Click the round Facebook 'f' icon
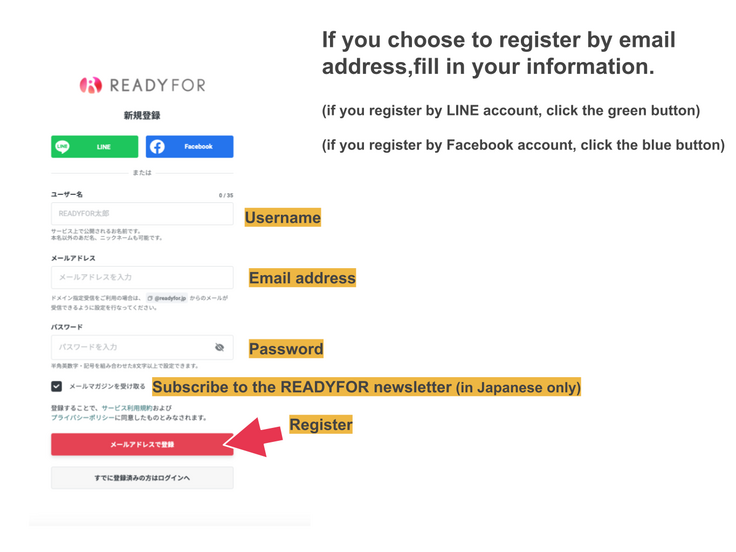The image size is (736, 552). click(157, 147)
